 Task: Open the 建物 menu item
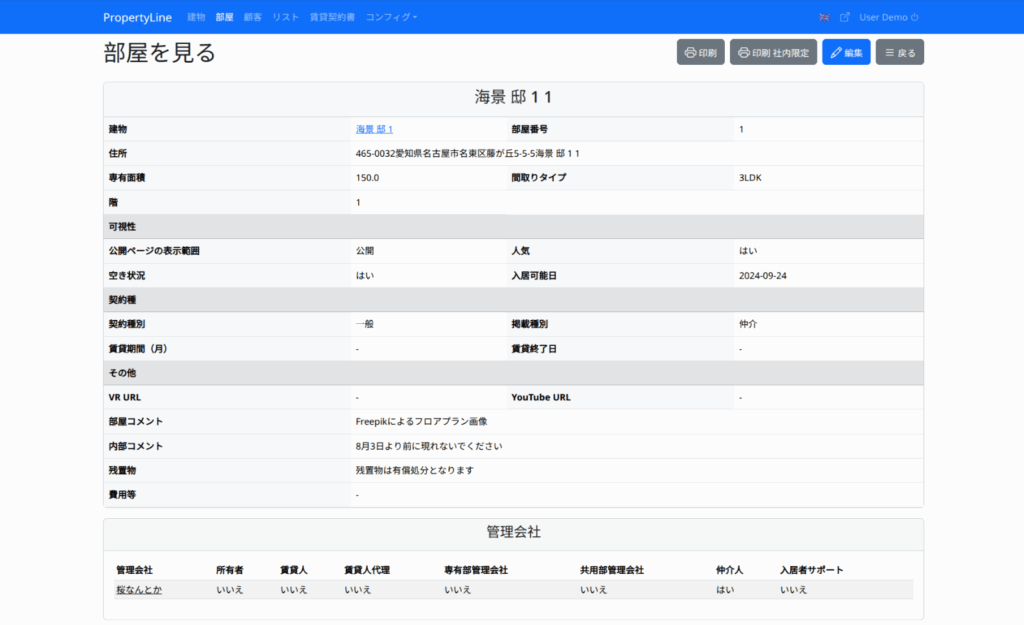[196, 17]
